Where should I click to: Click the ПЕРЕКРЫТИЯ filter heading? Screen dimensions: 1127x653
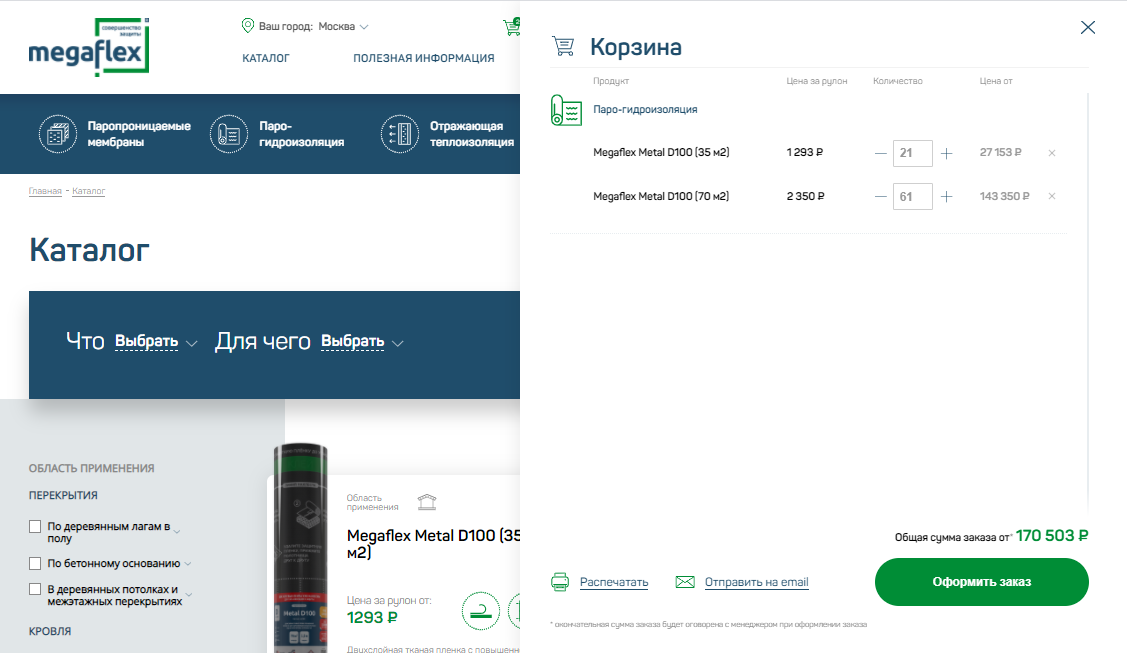coord(63,496)
